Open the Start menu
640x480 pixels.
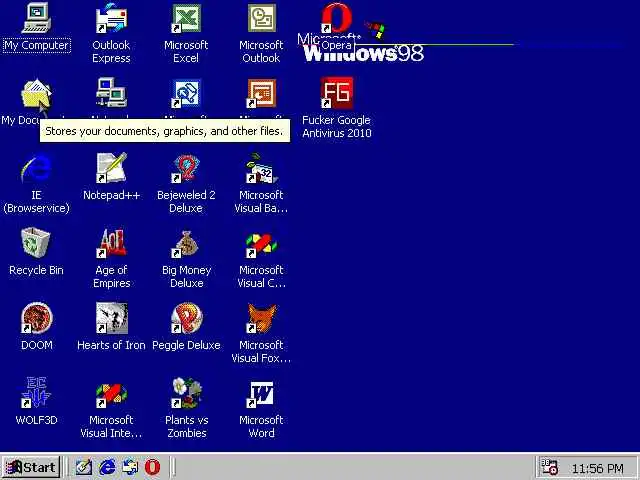[31, 467]
